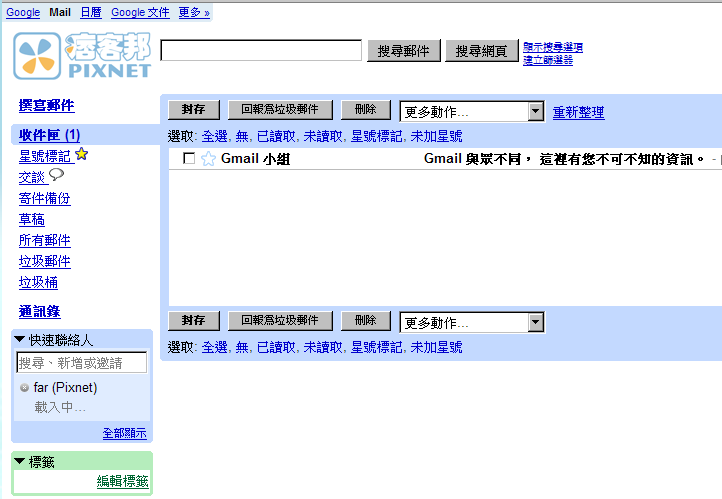Tick the checkbox for Gmail 小組 message
Screen dimensions: 722x499
(x=189, y=158)
